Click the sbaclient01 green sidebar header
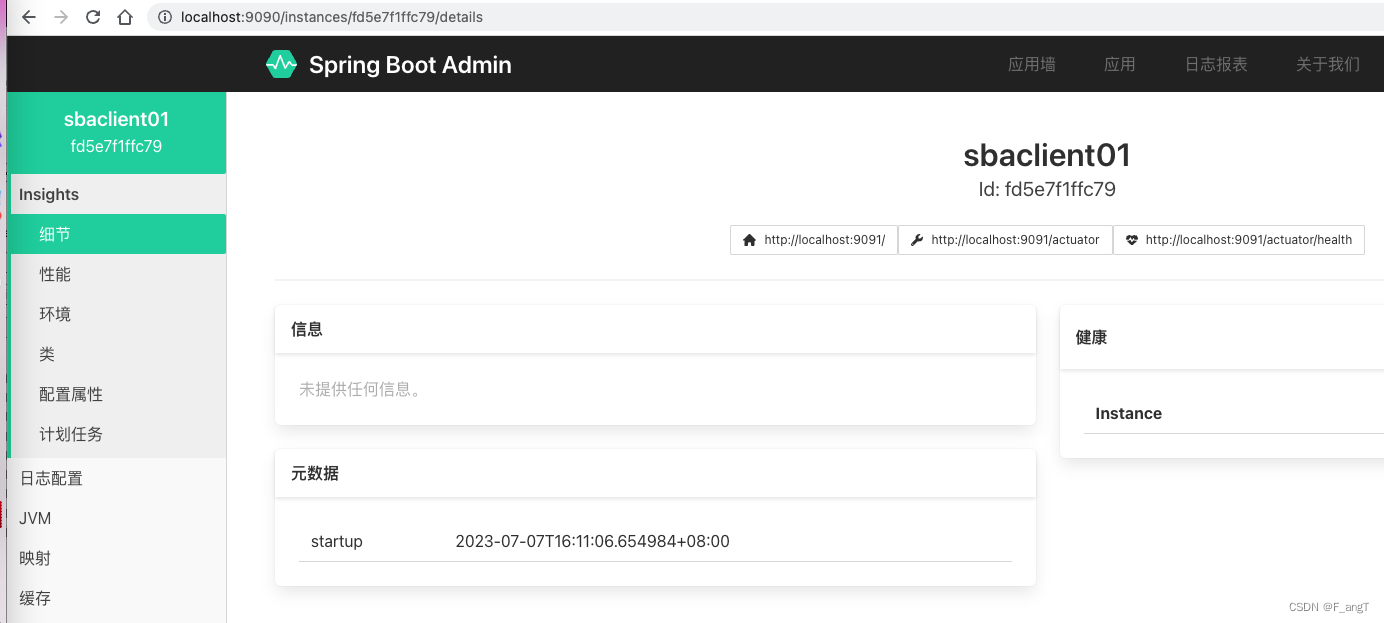1384x623 pixels. tap(117, 132)
